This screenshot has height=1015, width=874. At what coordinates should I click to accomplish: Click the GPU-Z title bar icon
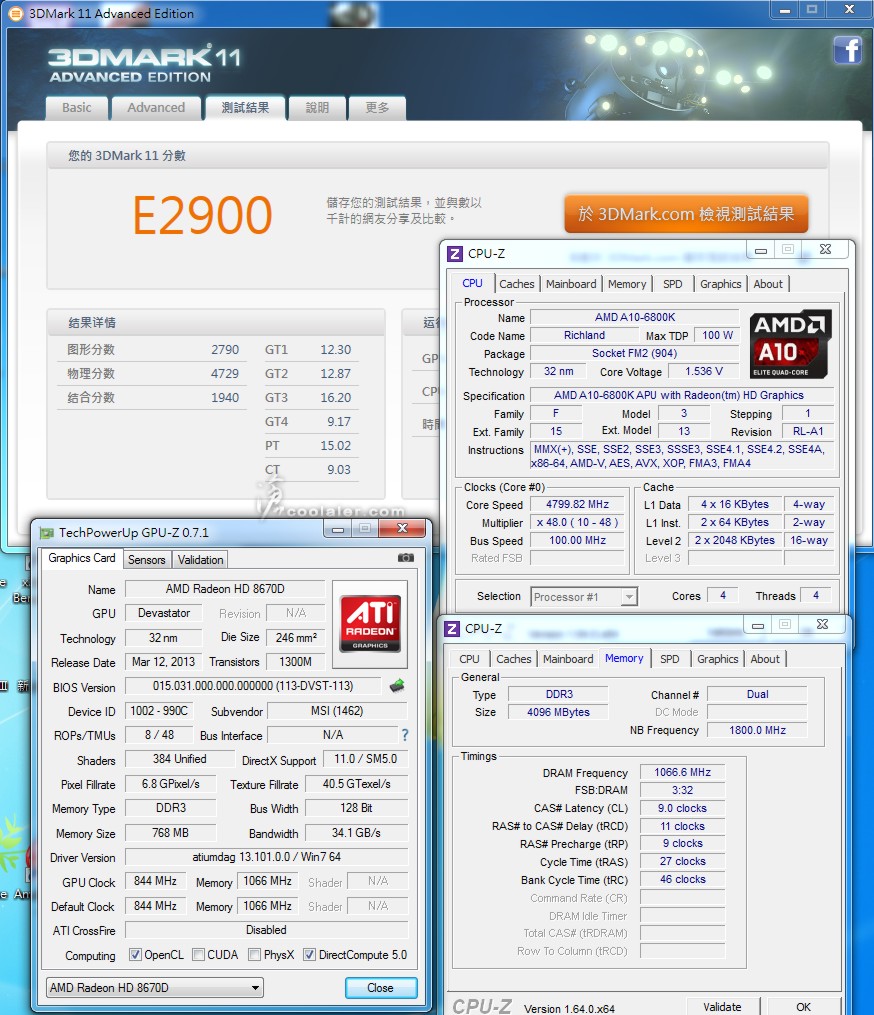pos(46,533)
